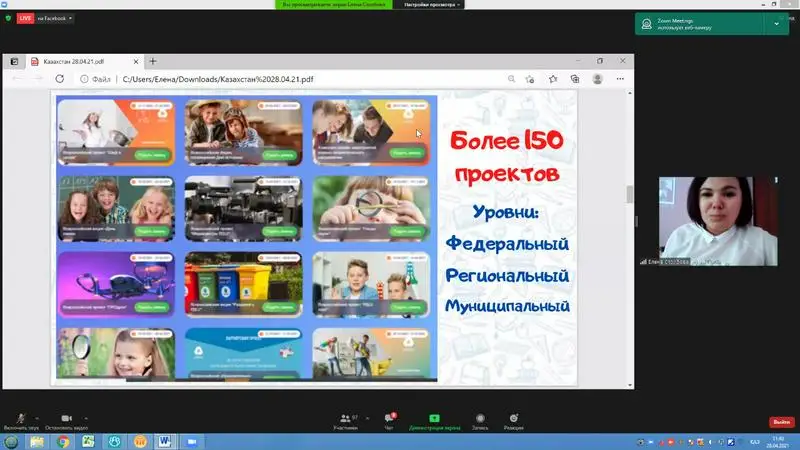Click the browser address bar

(300, 78)
